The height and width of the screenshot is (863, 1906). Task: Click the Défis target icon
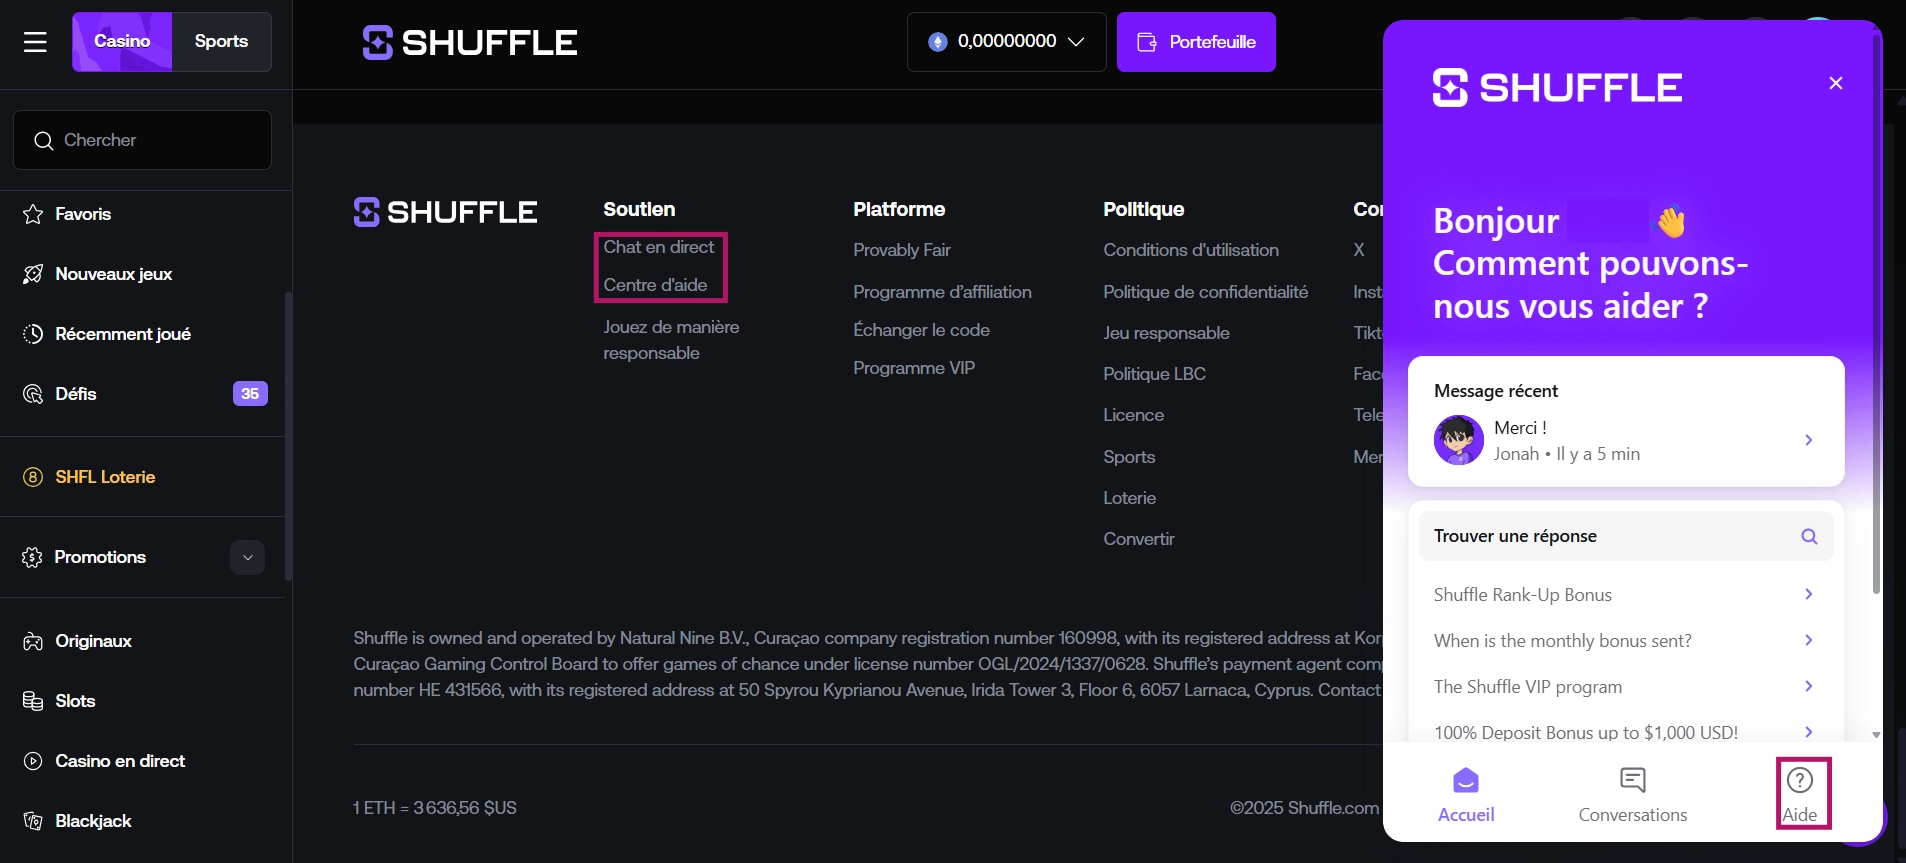(33, 394)
